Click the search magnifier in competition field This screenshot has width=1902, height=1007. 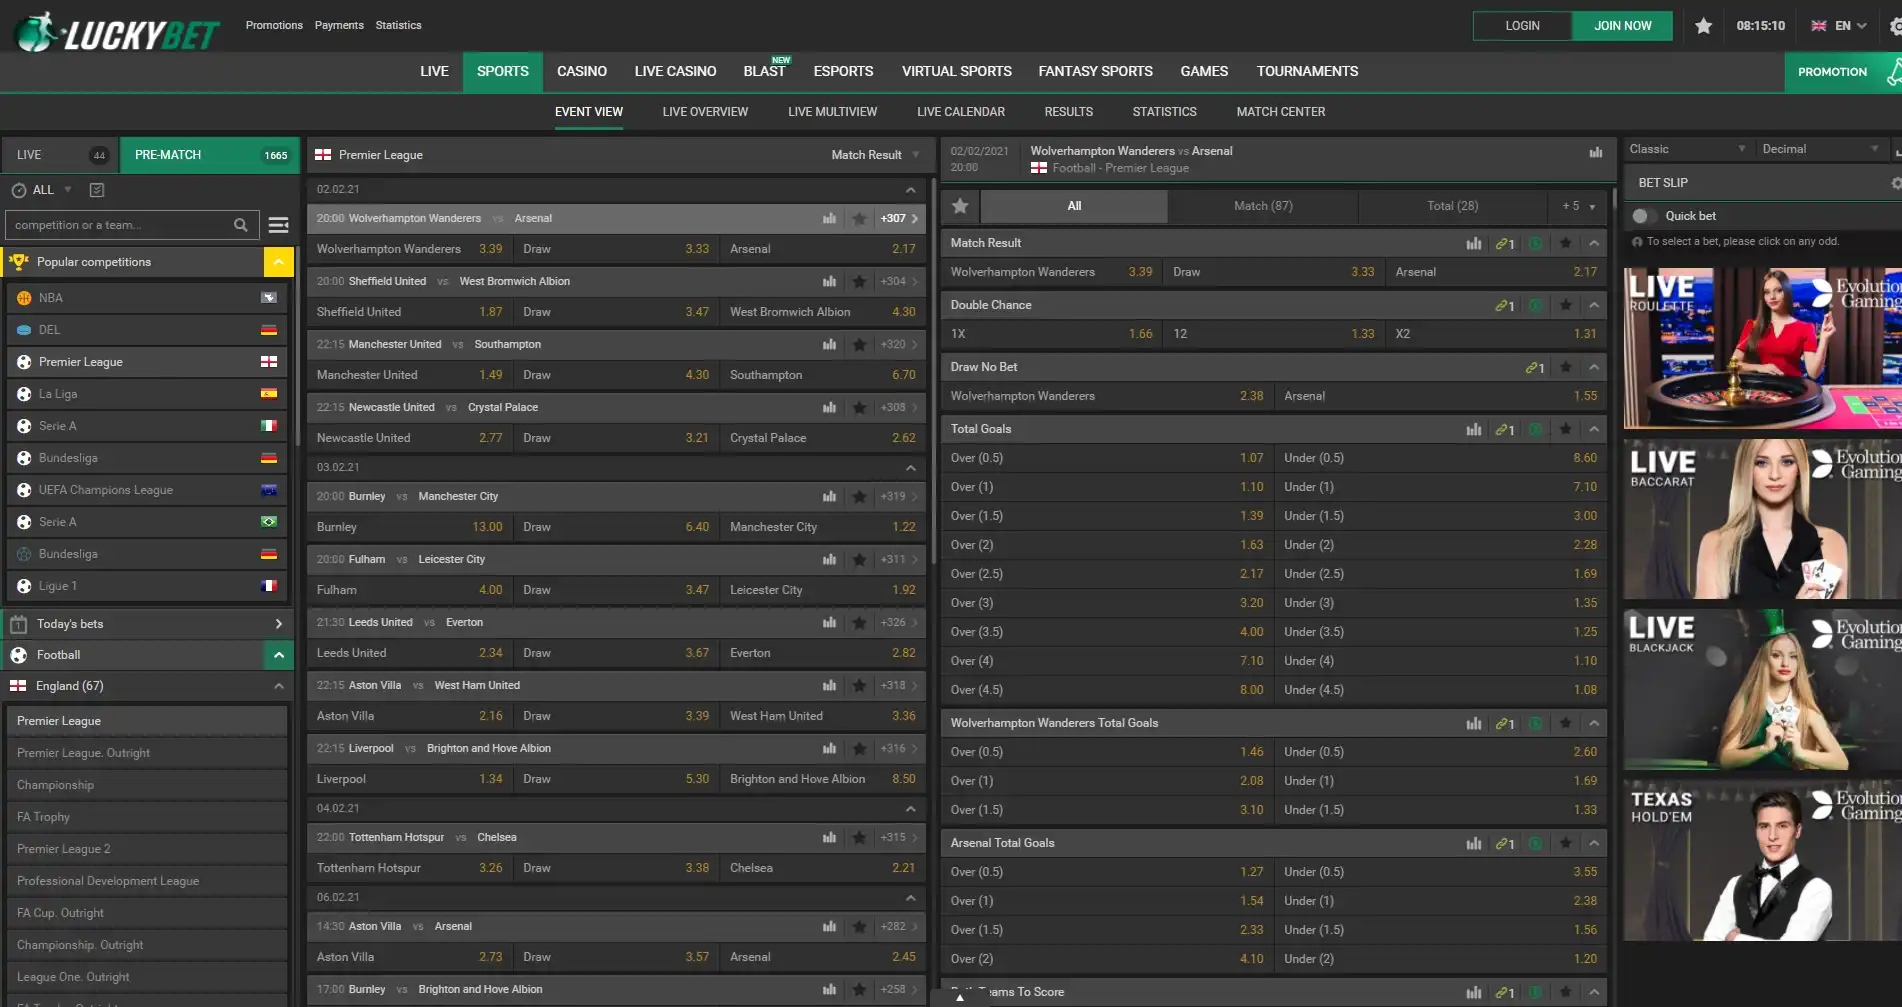tap(240, 225)
